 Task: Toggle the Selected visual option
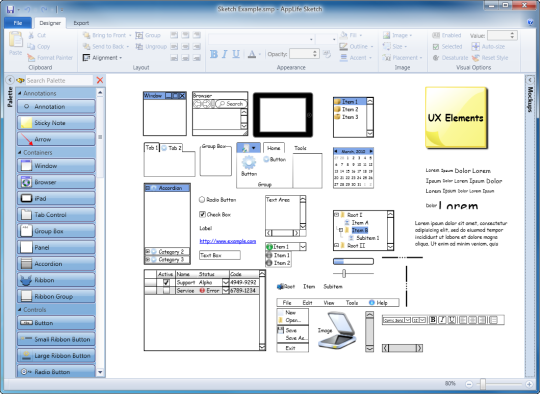pos(447,46)
